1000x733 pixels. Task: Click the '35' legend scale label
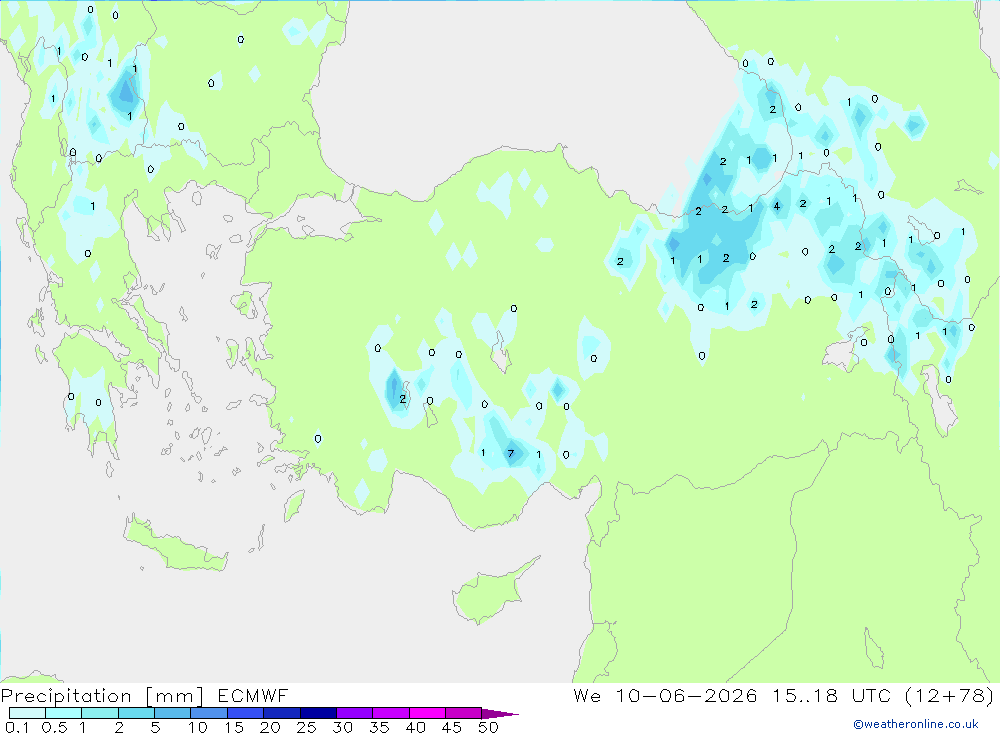pyautogui.click(x=379, y=727)
